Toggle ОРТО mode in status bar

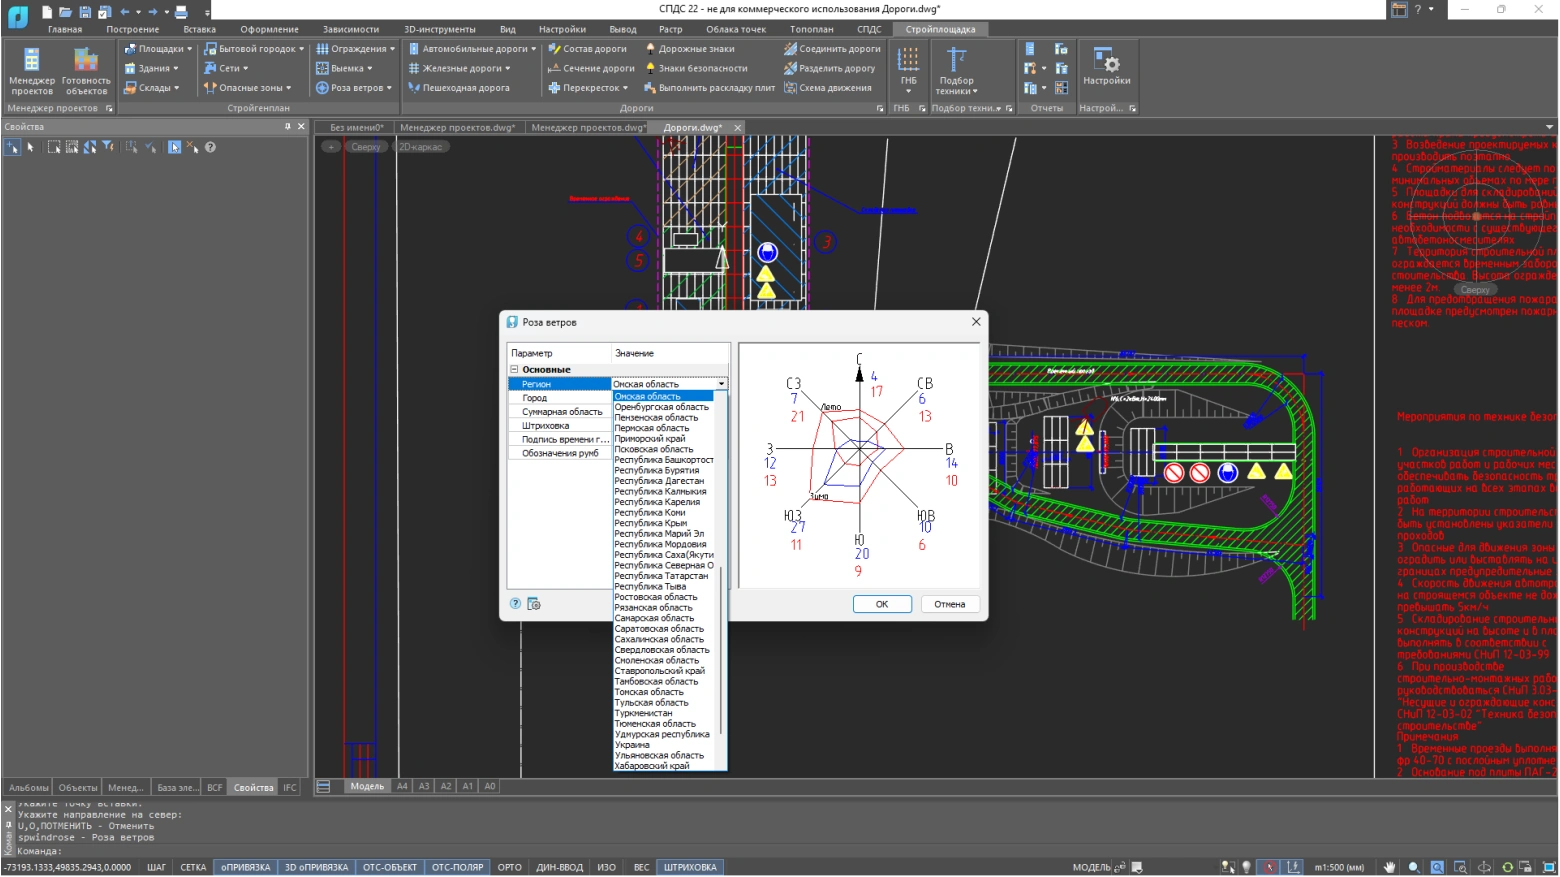point(510,867)
